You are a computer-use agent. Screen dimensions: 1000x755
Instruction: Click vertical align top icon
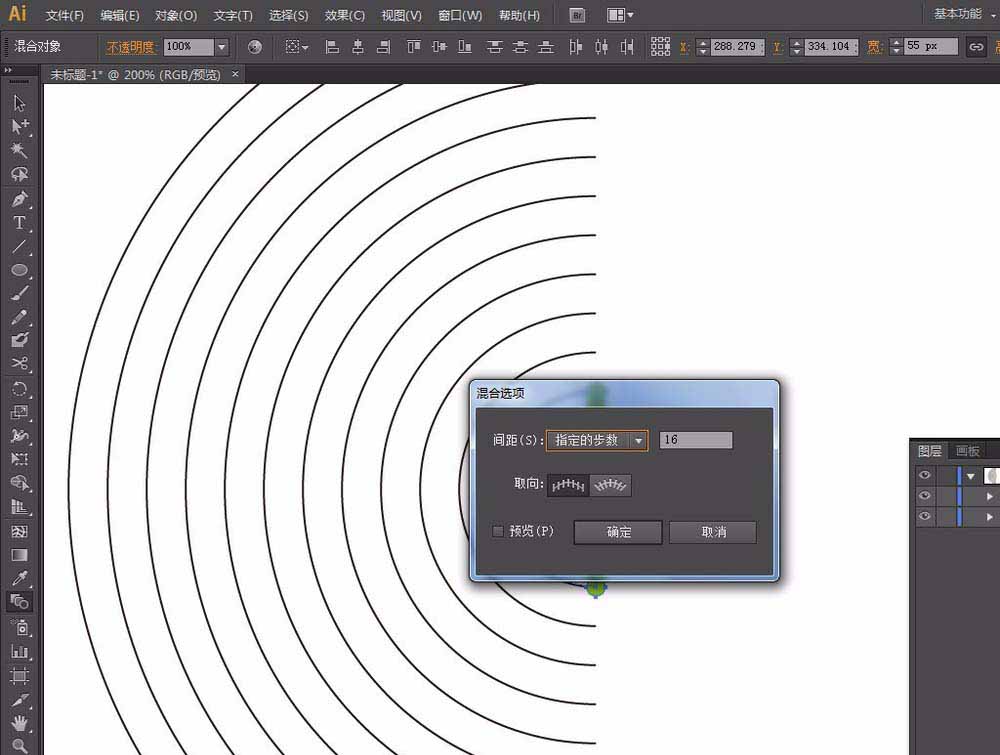point(414,47)
